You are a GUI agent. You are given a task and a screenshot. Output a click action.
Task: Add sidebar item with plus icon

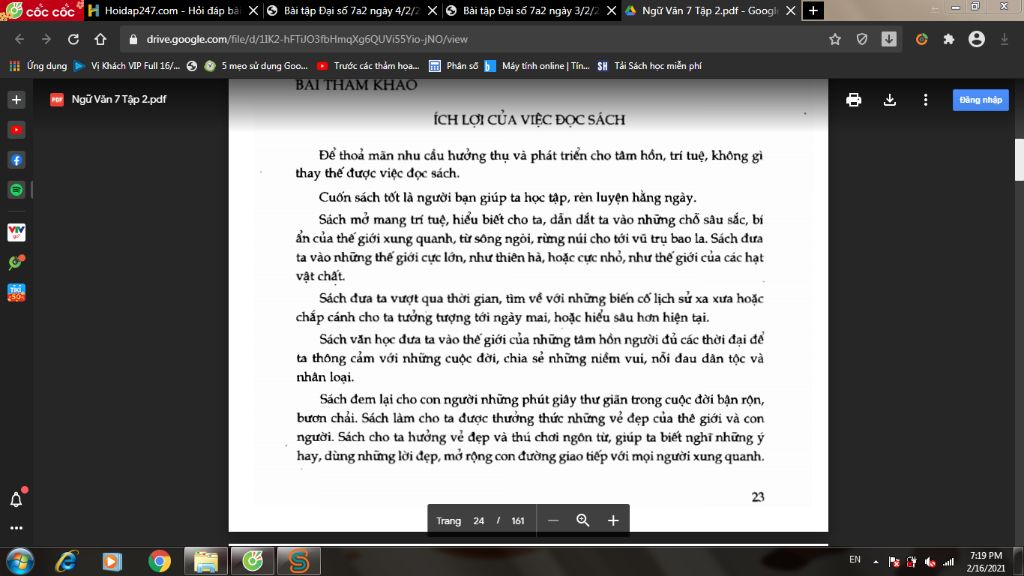pos(16,100)
